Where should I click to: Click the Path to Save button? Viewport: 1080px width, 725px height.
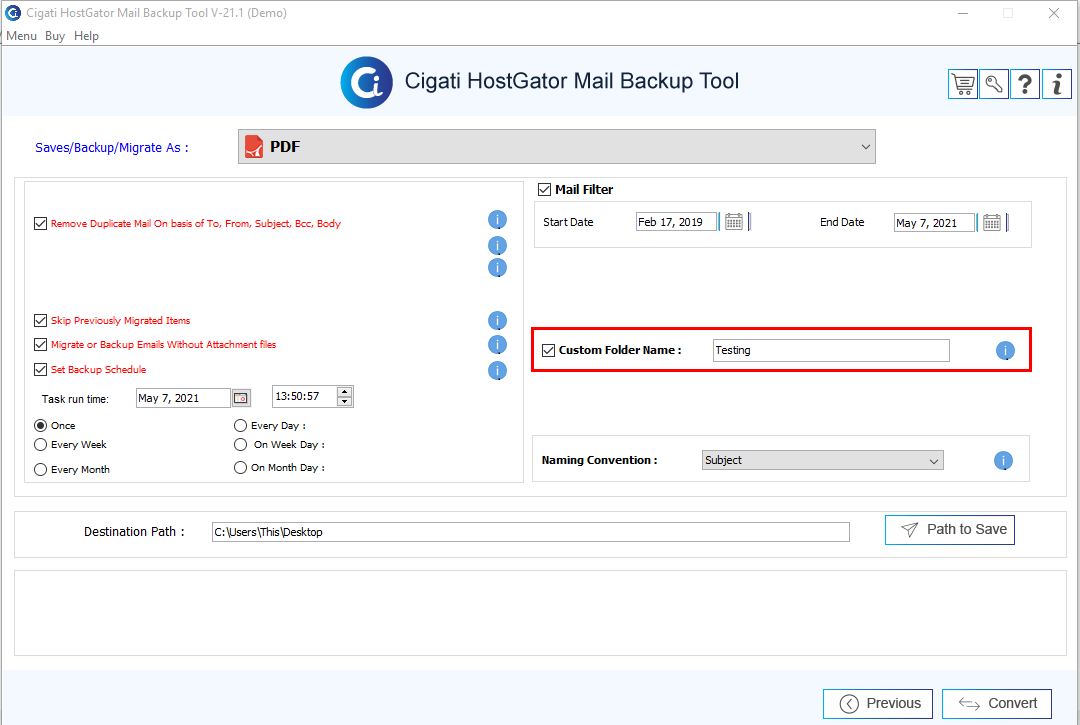coord(950,529)
